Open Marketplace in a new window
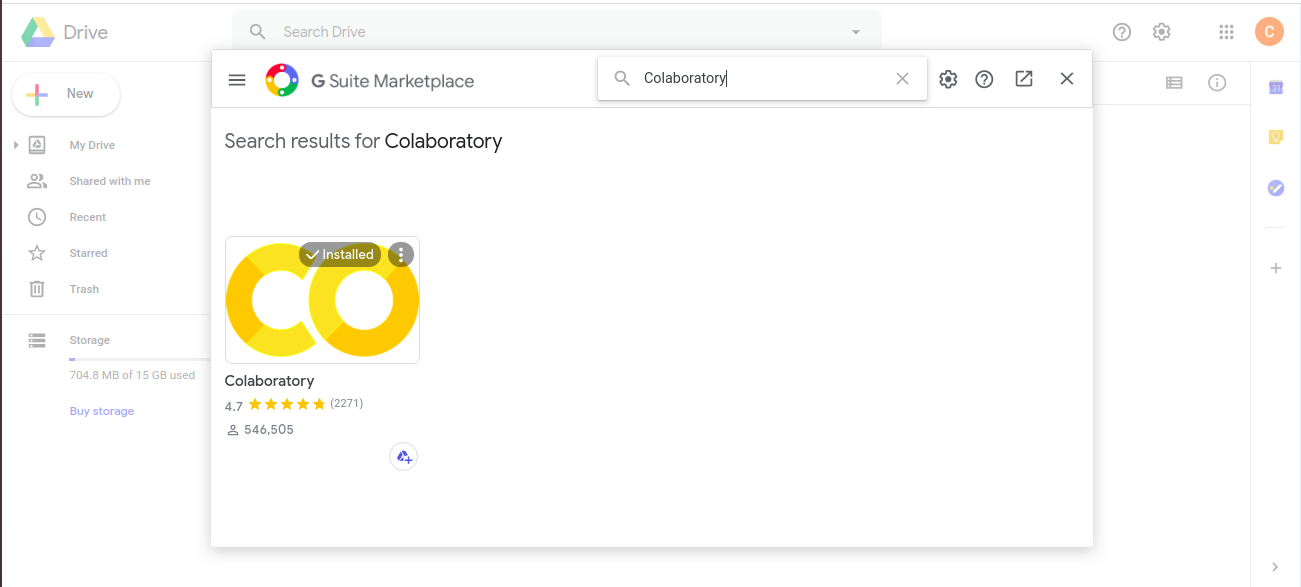This screenshot has height=587, width=1301. click(x=1023, y=78)
